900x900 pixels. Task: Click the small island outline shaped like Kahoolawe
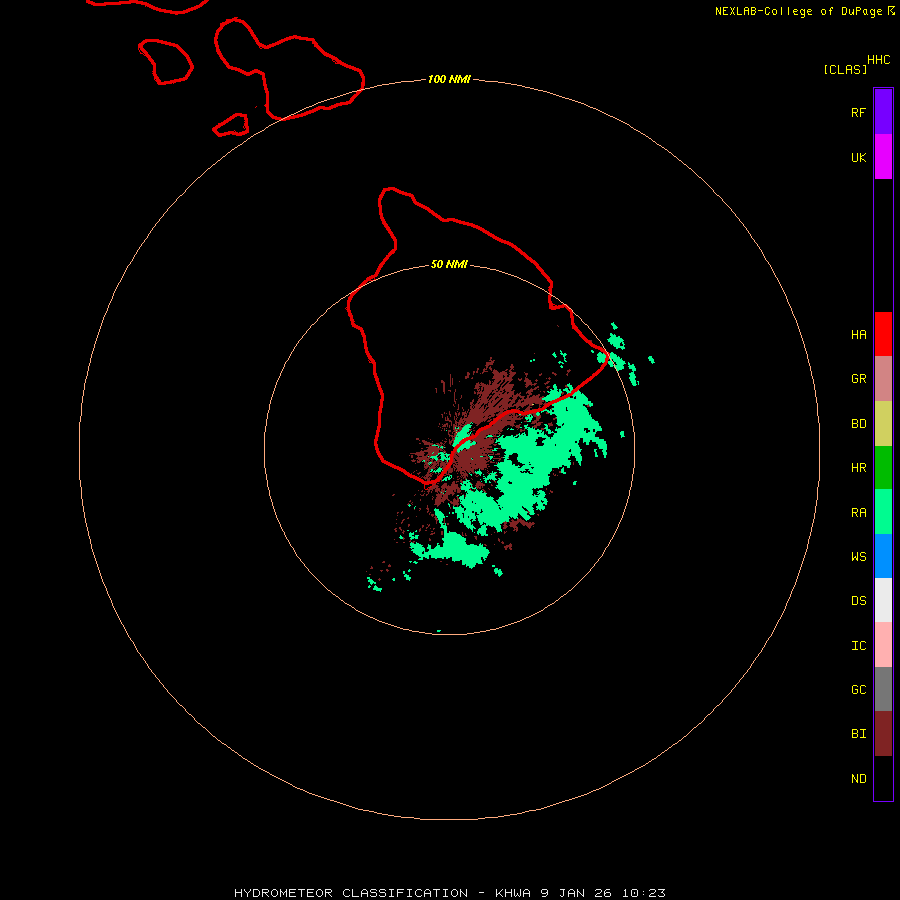click(231, 125)
